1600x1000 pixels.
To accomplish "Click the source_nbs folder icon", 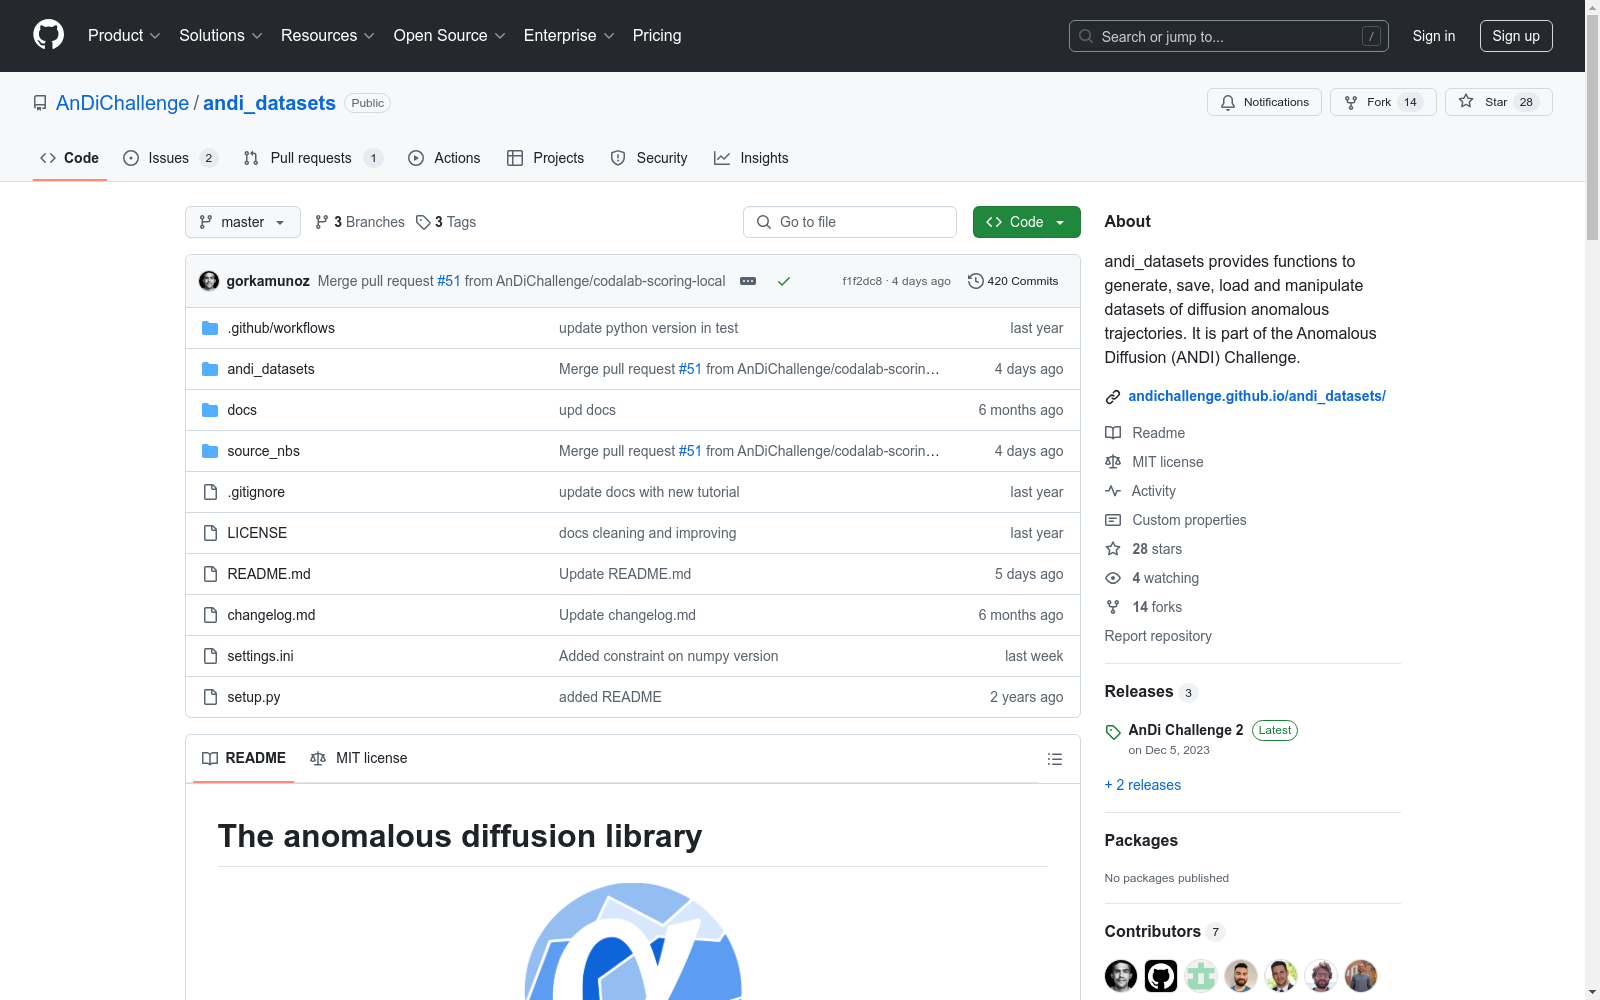I will [210, 451].
